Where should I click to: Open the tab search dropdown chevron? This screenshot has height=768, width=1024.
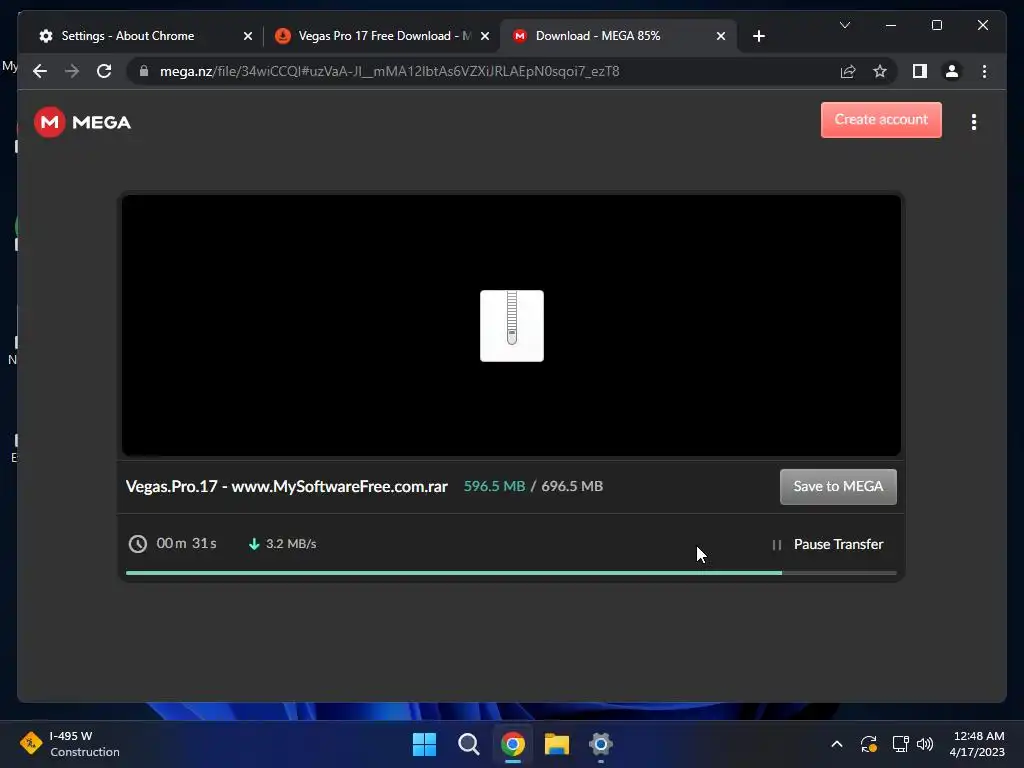pyautogui.click(x=845, y=25)
